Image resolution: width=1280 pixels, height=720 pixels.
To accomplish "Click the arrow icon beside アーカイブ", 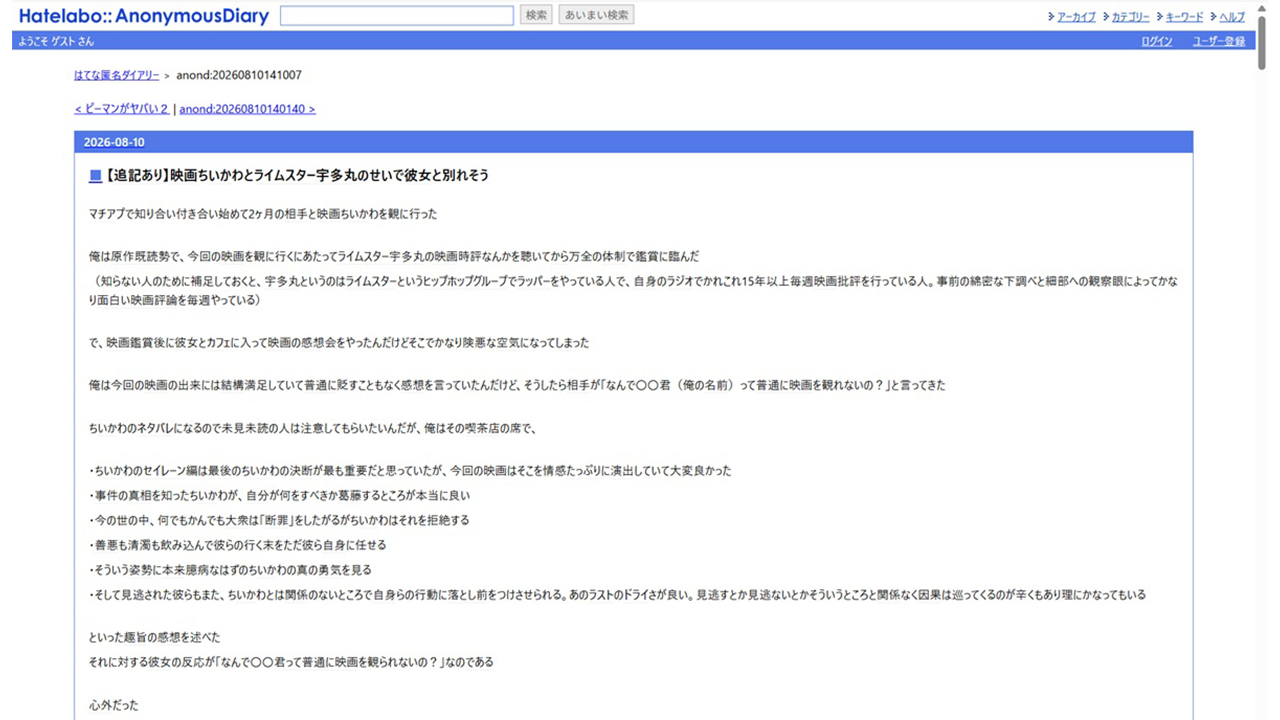I will [1051, 17].
